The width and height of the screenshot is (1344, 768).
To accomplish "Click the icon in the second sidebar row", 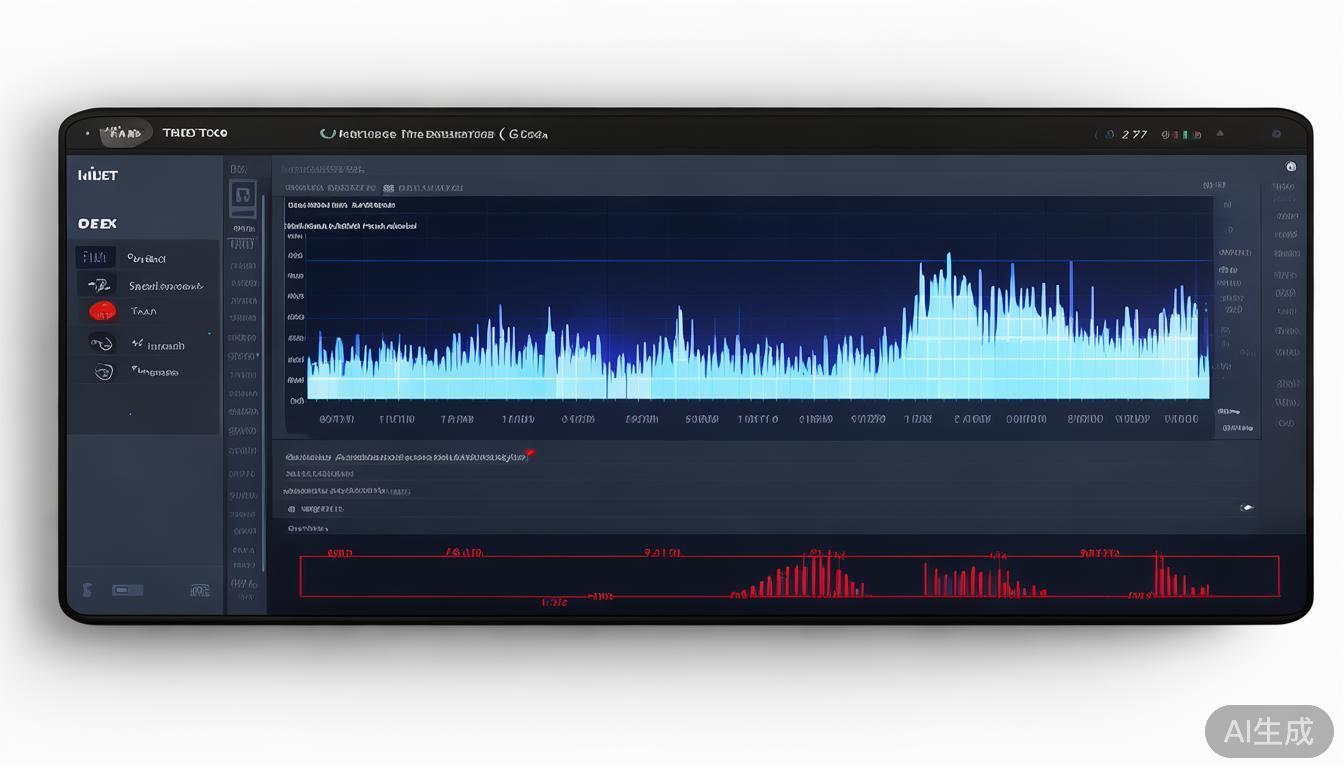I will 98,286.
